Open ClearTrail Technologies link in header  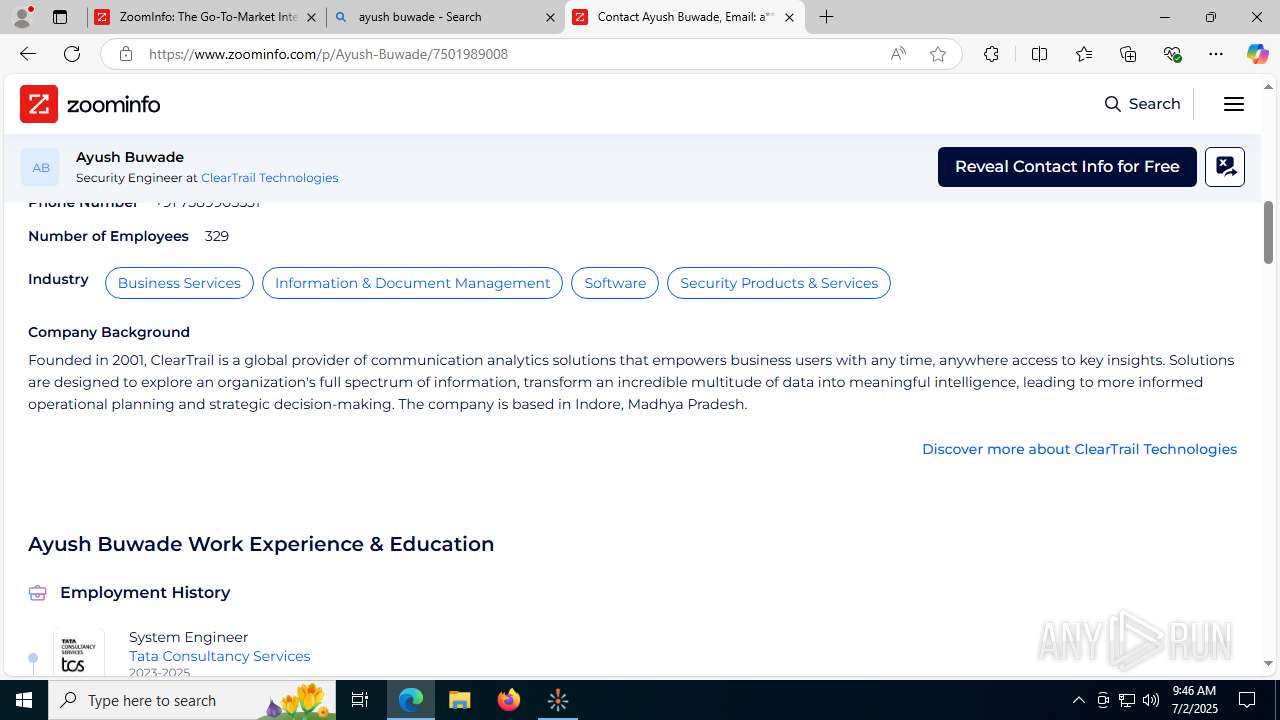click(269, 178)
